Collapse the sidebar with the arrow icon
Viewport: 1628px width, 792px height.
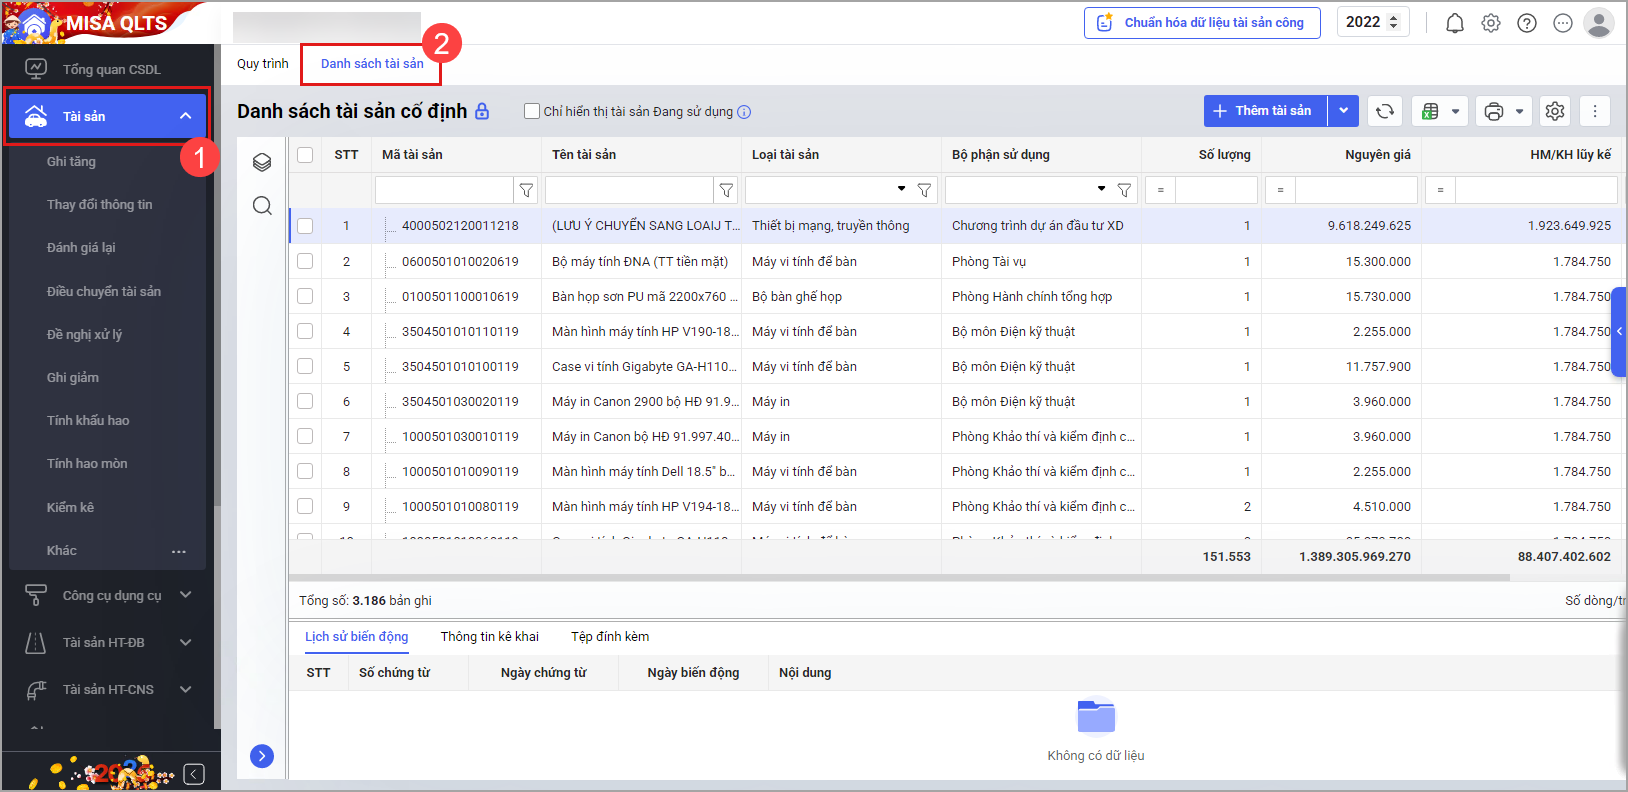pos(195,774)
